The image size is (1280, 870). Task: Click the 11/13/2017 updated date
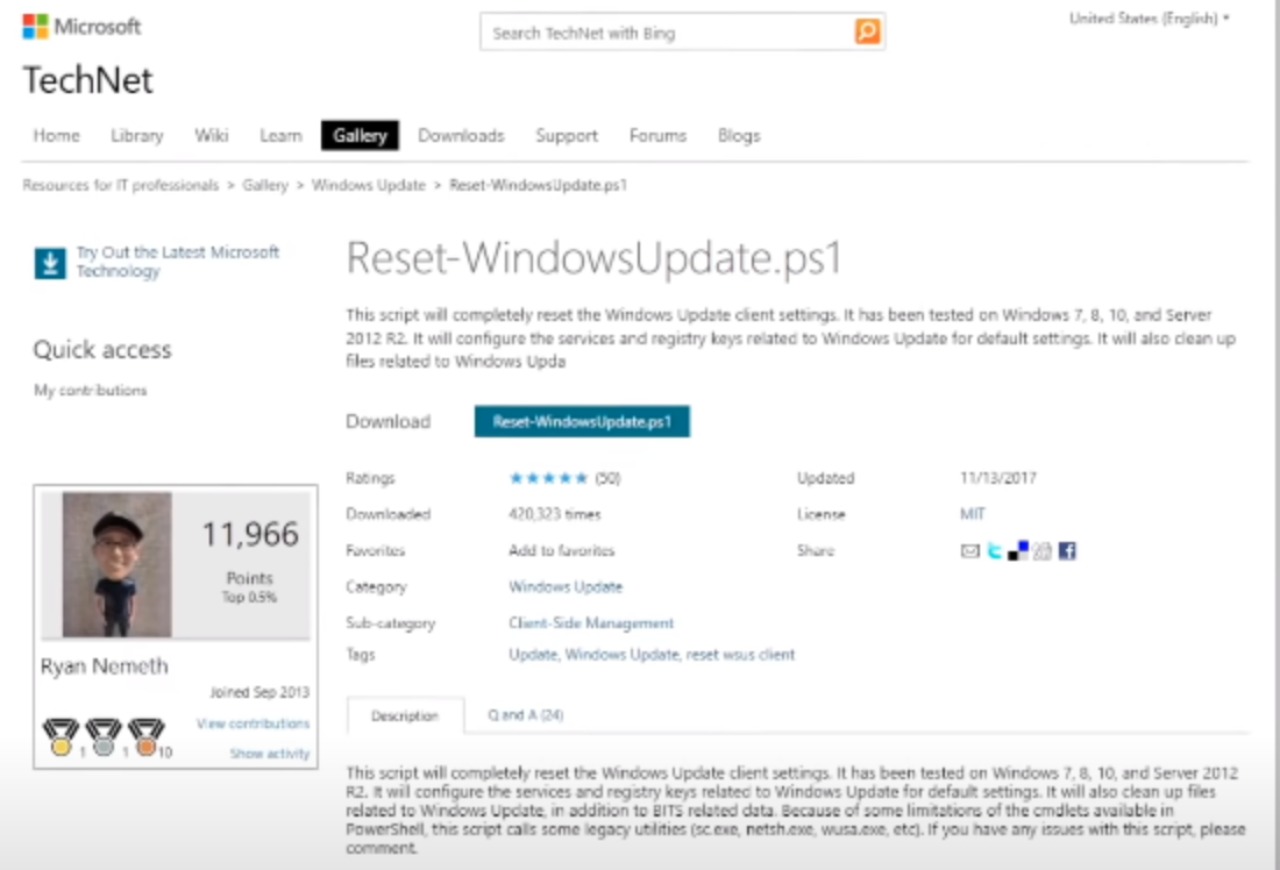(x=998, y=478)
